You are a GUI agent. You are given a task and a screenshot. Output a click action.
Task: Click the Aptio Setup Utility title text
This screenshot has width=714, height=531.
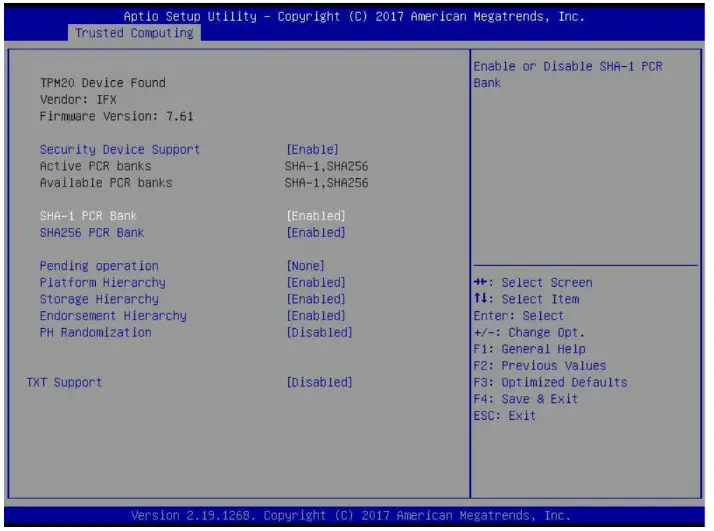pyautogui.click(x=354, y=17)
